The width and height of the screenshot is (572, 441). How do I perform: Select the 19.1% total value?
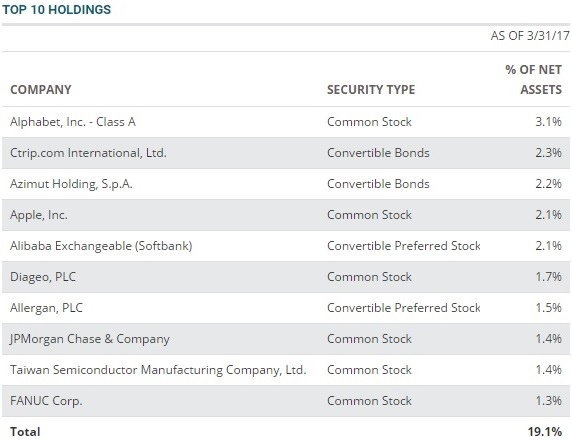click(545, 432)
